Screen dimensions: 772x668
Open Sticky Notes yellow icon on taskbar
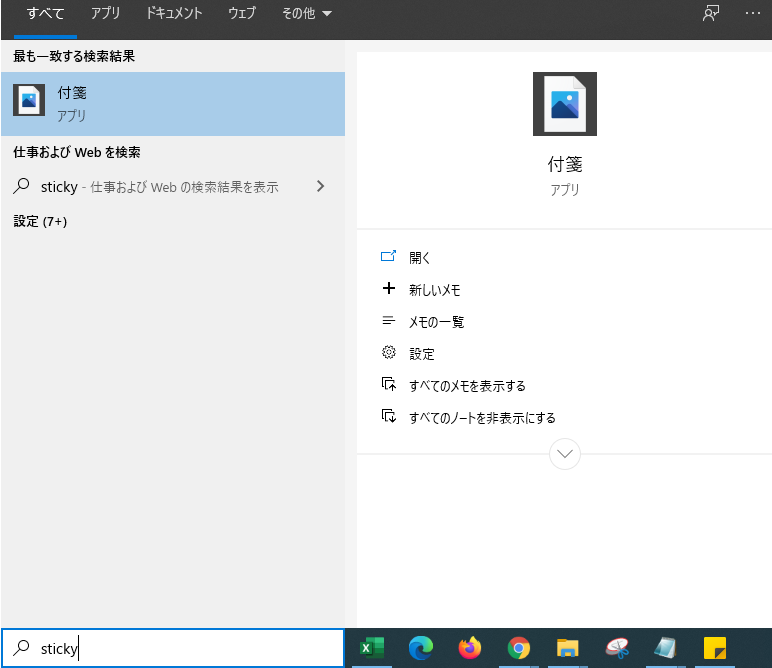(x=714, y=648)
